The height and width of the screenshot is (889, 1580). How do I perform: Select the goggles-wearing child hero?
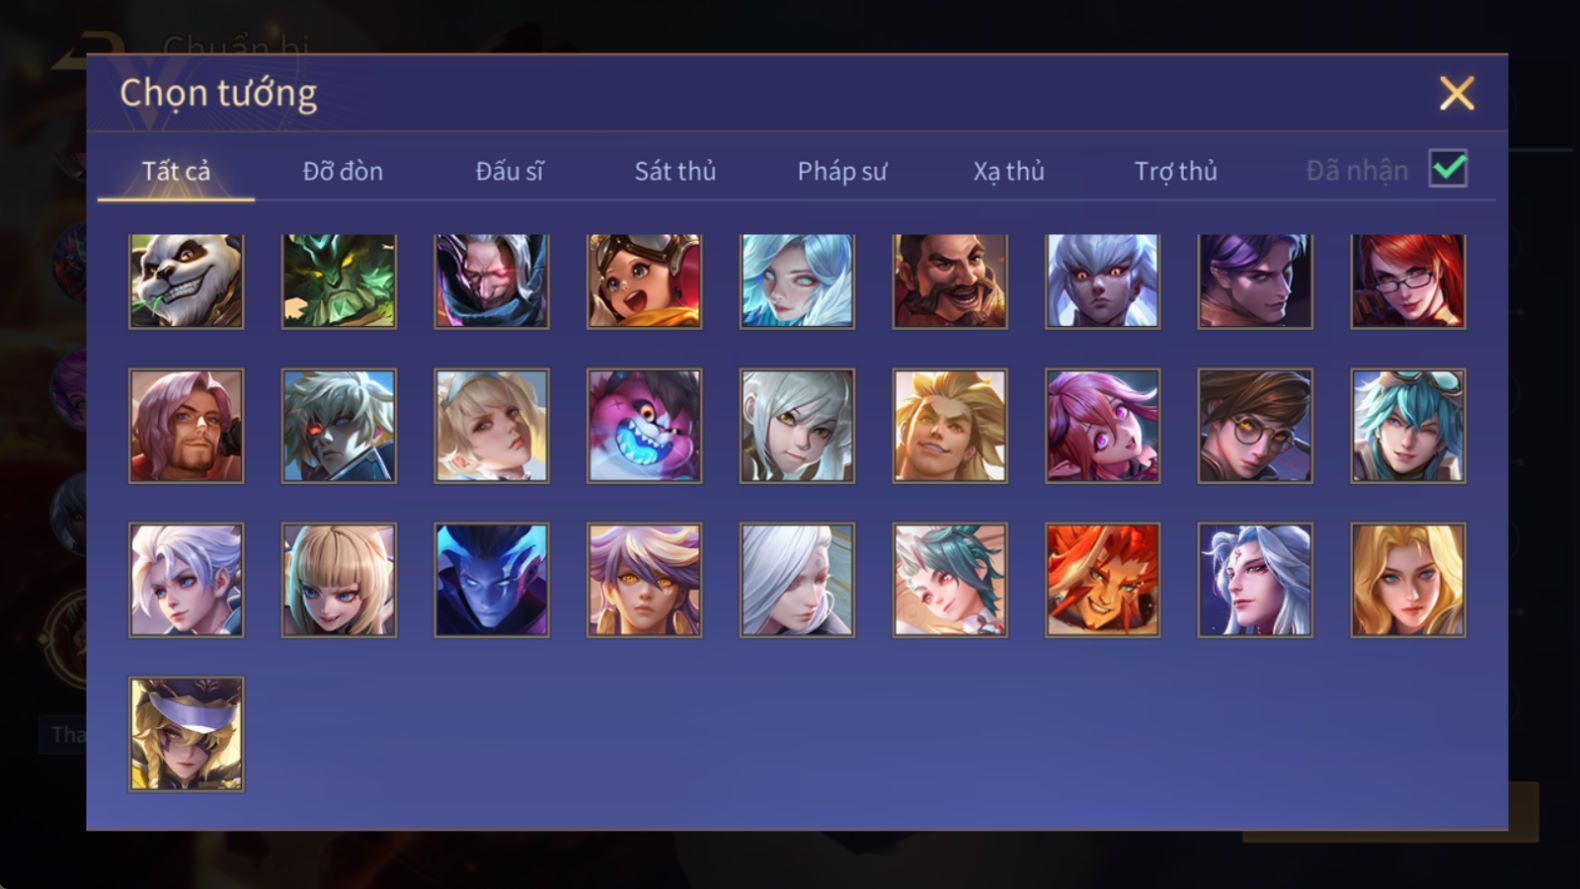(x=644, y=281)
